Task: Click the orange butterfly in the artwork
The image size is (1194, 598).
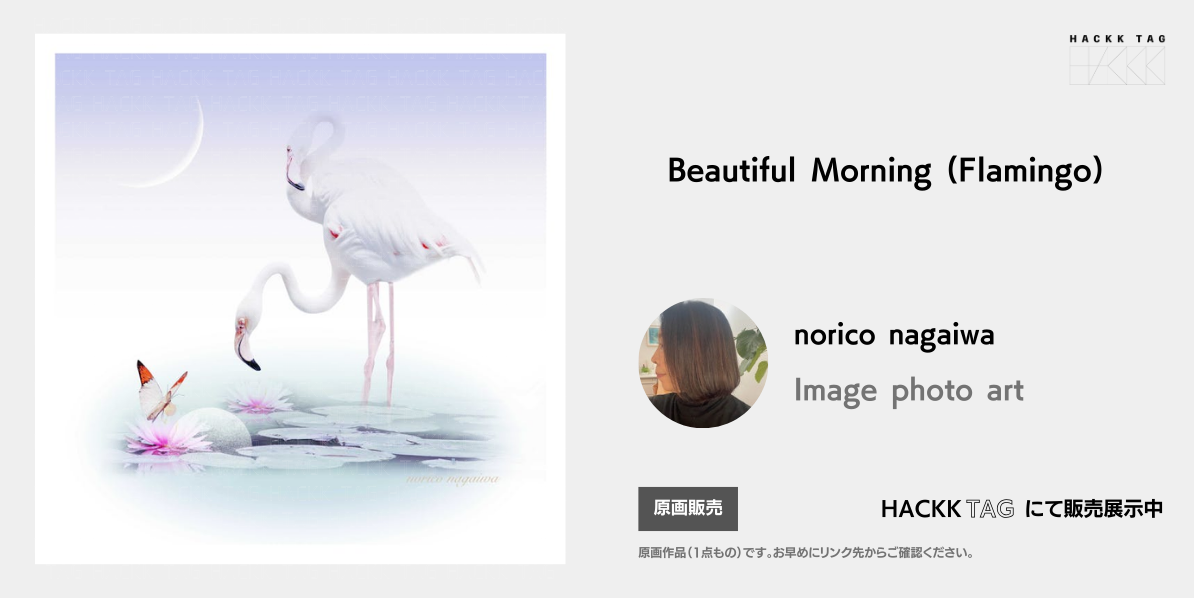Action: click(x=160, y=391)
